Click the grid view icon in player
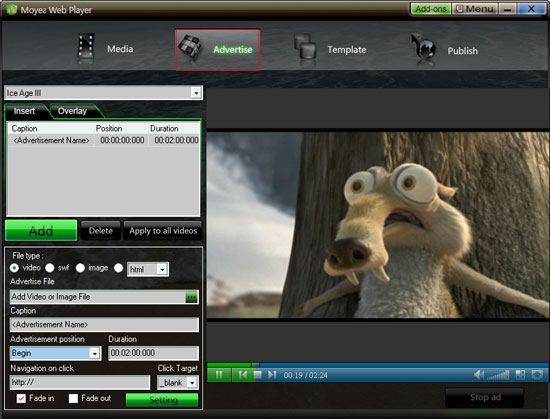This screenshot has width=550, height=419. point(521,375)
